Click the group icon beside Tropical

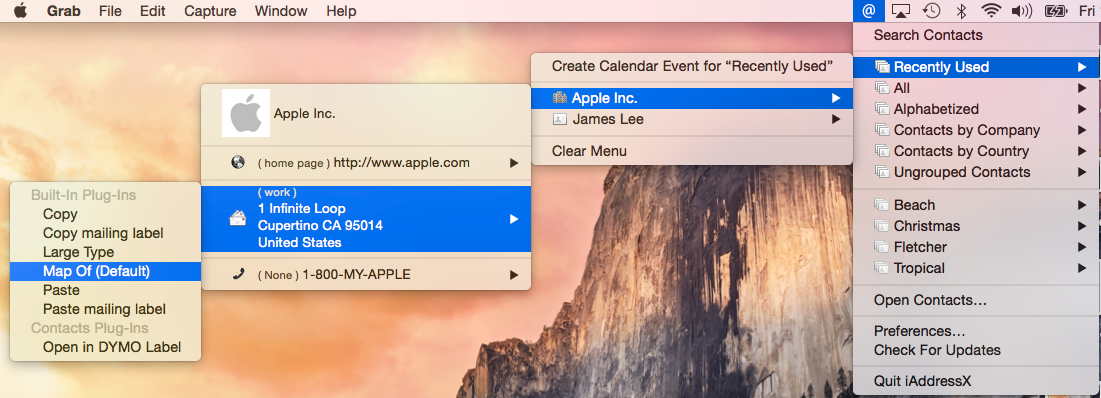[x=882, y=268]
